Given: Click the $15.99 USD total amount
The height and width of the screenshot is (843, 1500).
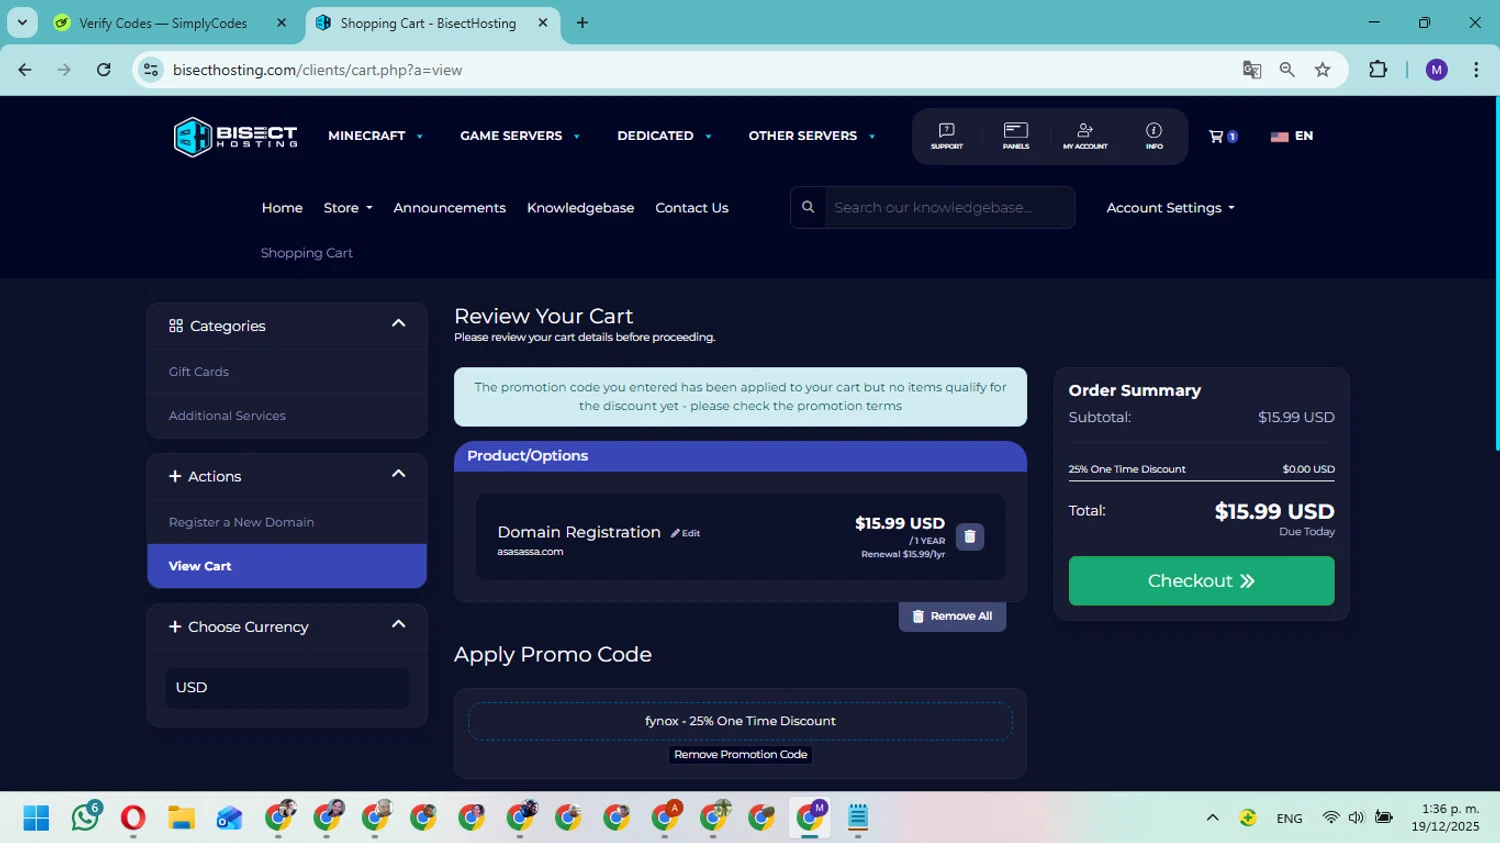Looking at the screenshot, I should coord(1274,512).
